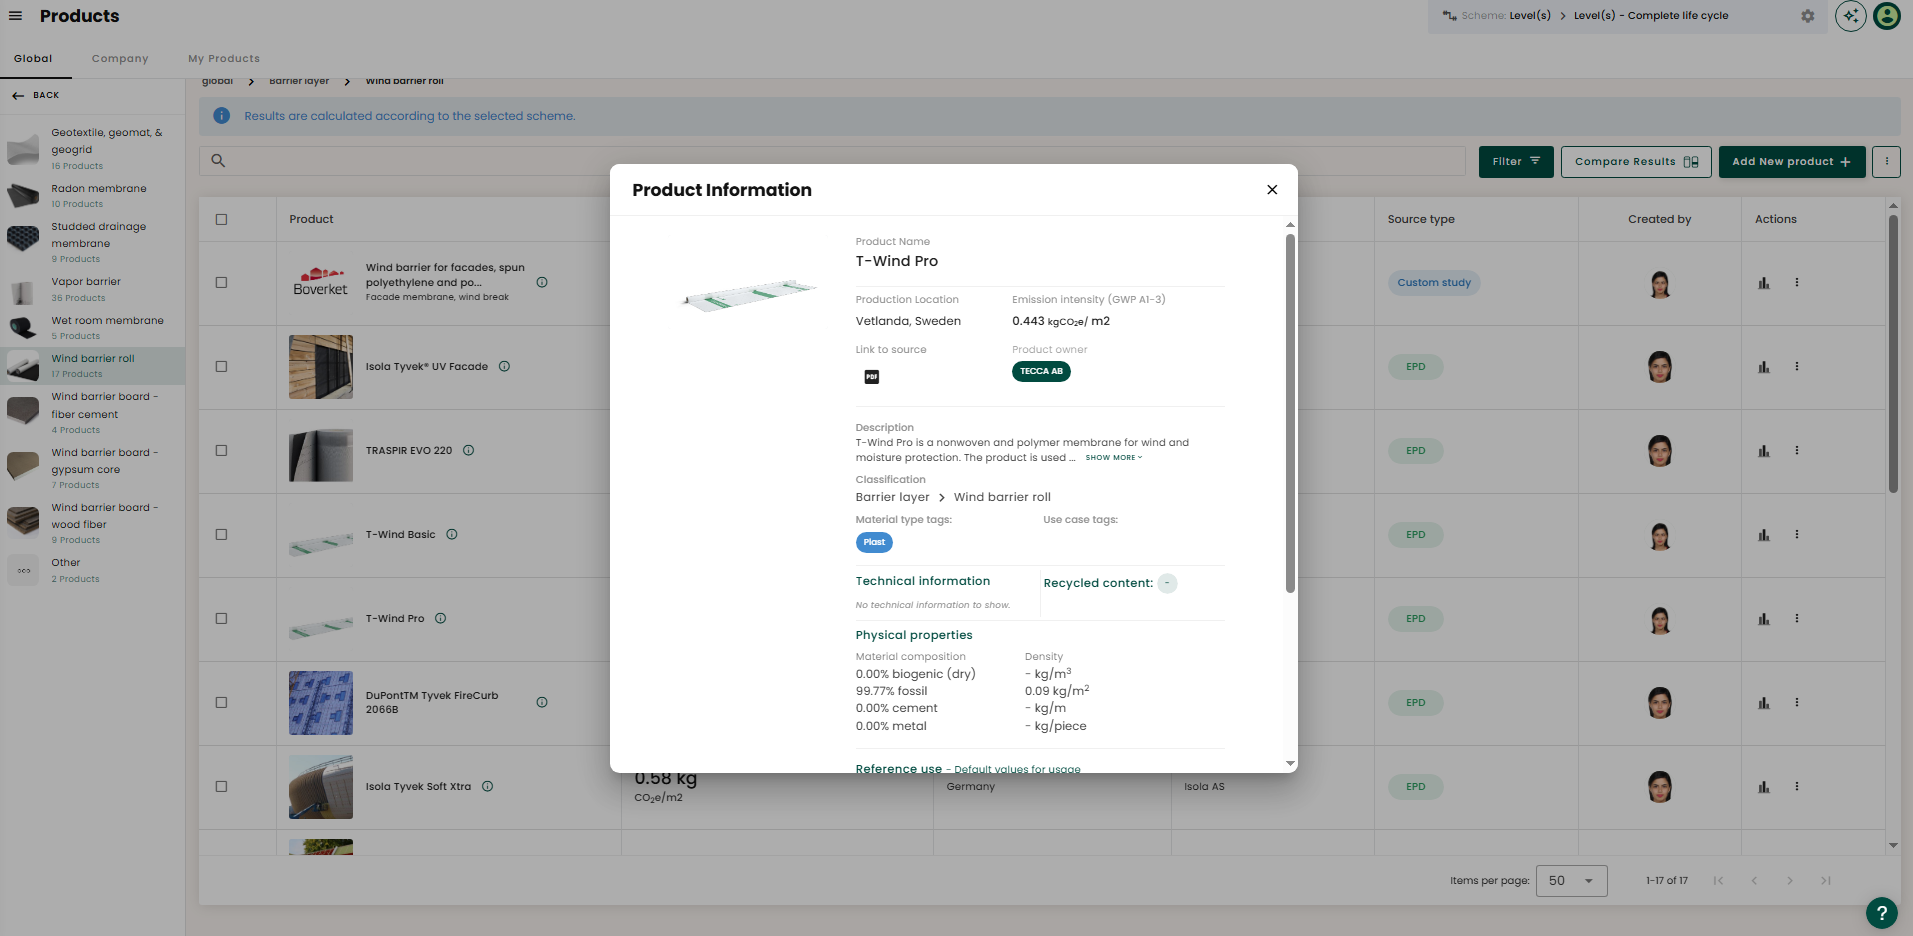Image resolution: width=1913 pixels, height=936 pixels.
Task: Switch to the Company tab
Action: point(120,59)
